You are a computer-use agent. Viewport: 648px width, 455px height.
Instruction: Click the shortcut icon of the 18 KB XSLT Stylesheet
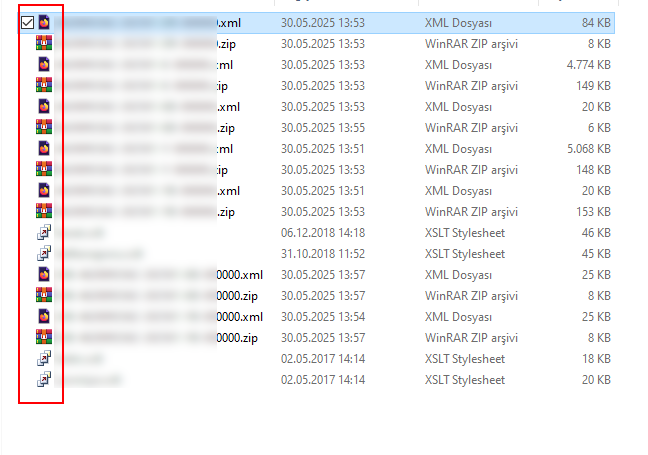(x=44, y=358)
